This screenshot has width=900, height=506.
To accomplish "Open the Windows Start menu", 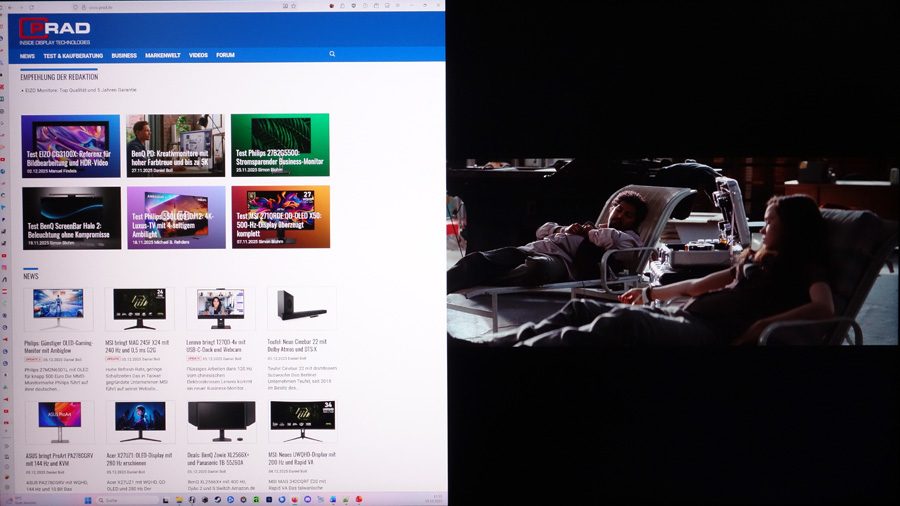I will (86, 498).
